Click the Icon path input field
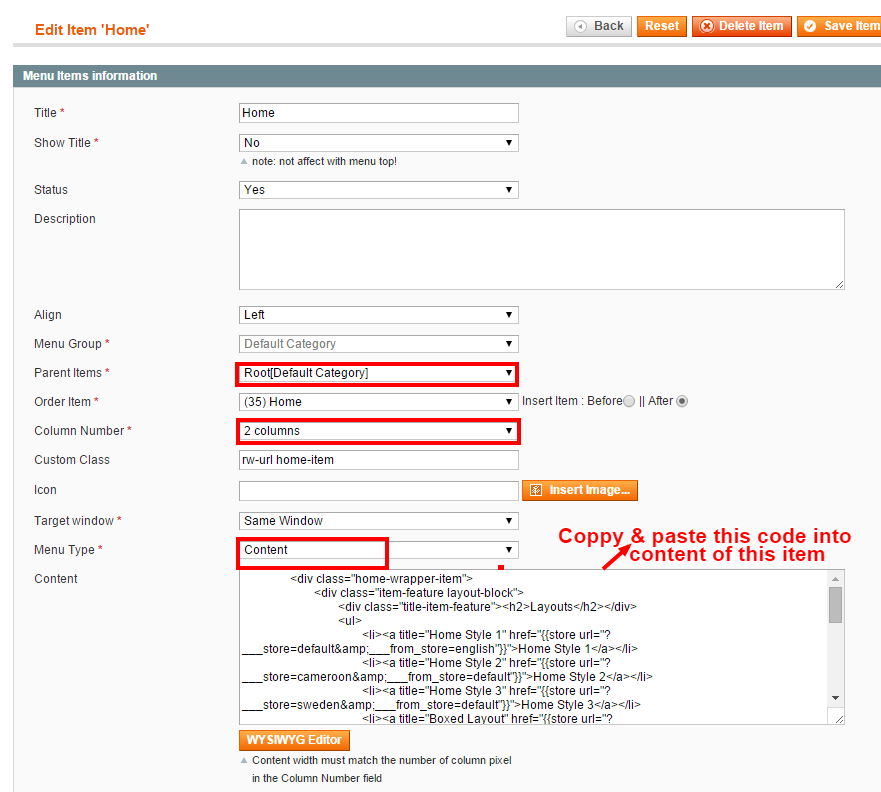Screen dimensions: 881x792 point(378,490)
